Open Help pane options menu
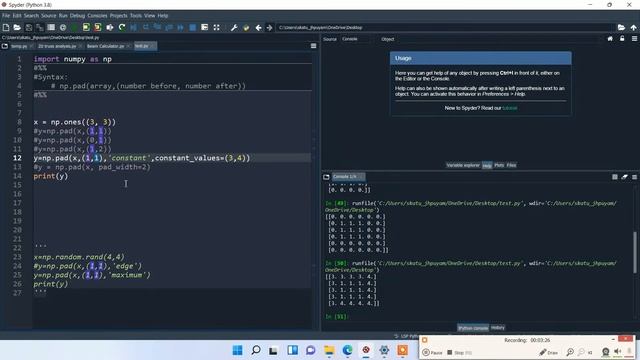The width and height of the screenshot is (640, 360). [x=634, y=39]
